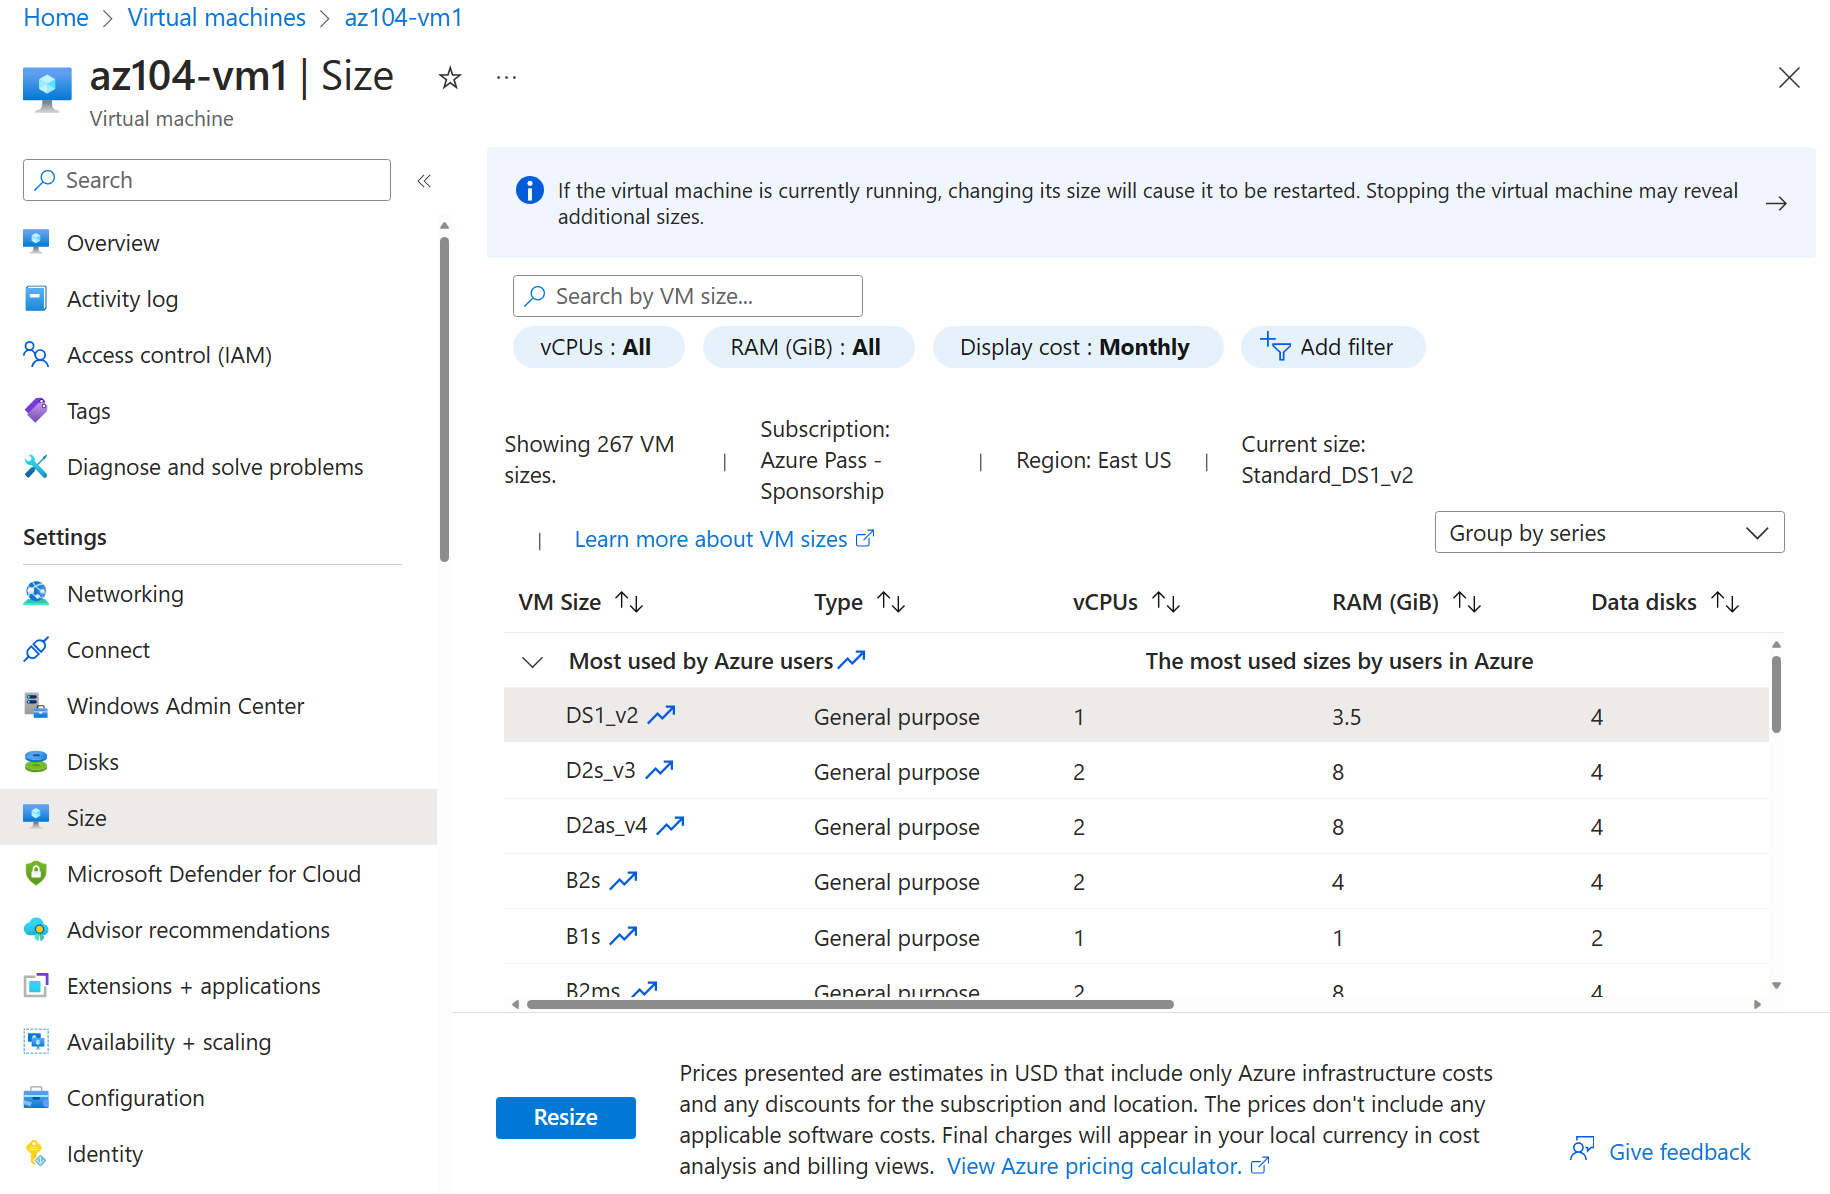Image resolution: width=1830 pixels, height=1194 pixels.
Task: Open the Group by series dropdown
Action: point(1608,532)
